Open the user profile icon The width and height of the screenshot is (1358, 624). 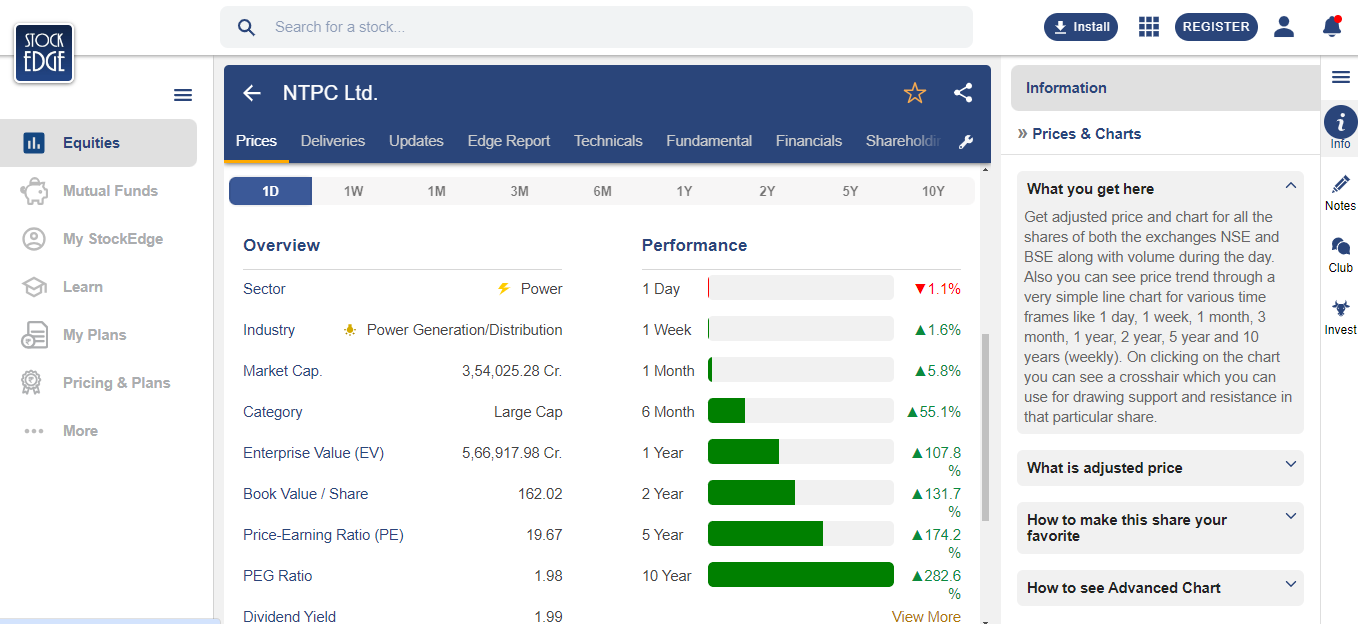(x=1284, y=27)
